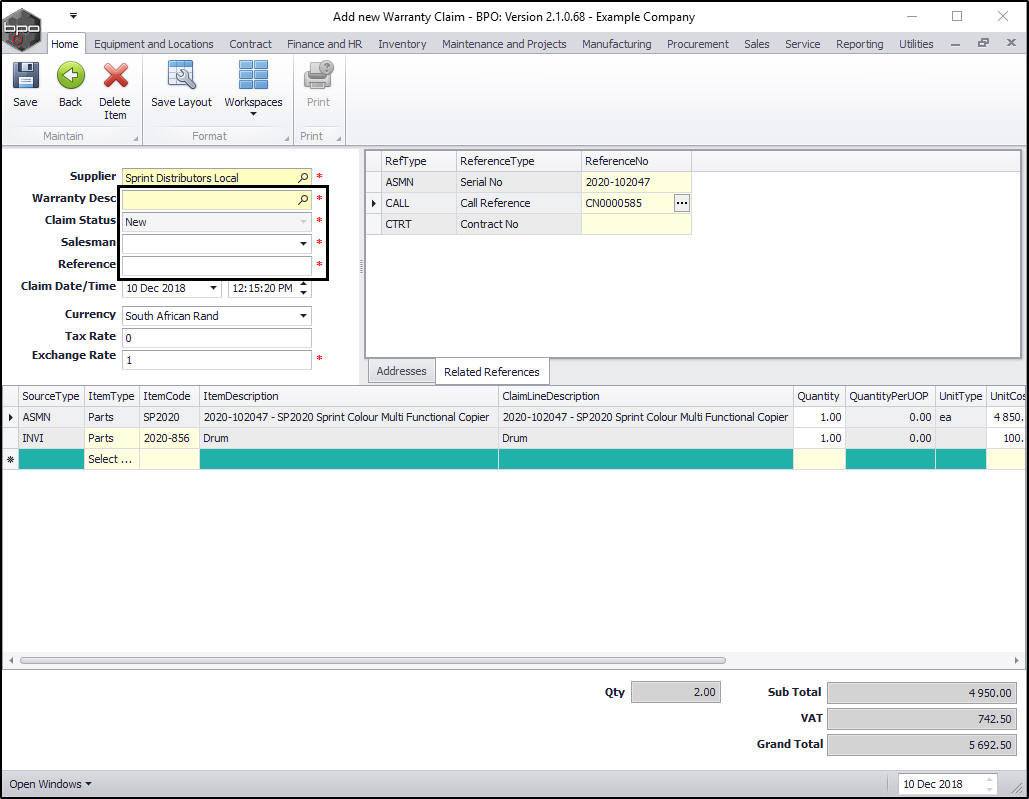Click the ItemDescription column header
Viewport: 1029px width, 799px height.
click(348, 396)
